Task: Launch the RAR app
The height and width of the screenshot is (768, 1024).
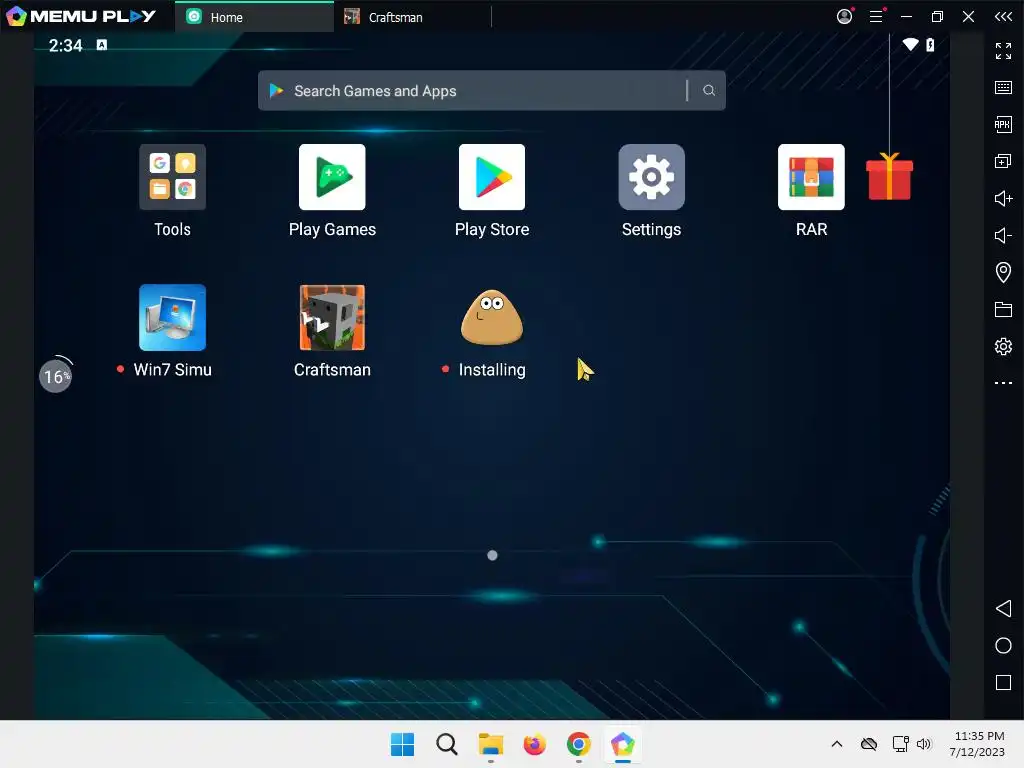Action: point(811,177)
